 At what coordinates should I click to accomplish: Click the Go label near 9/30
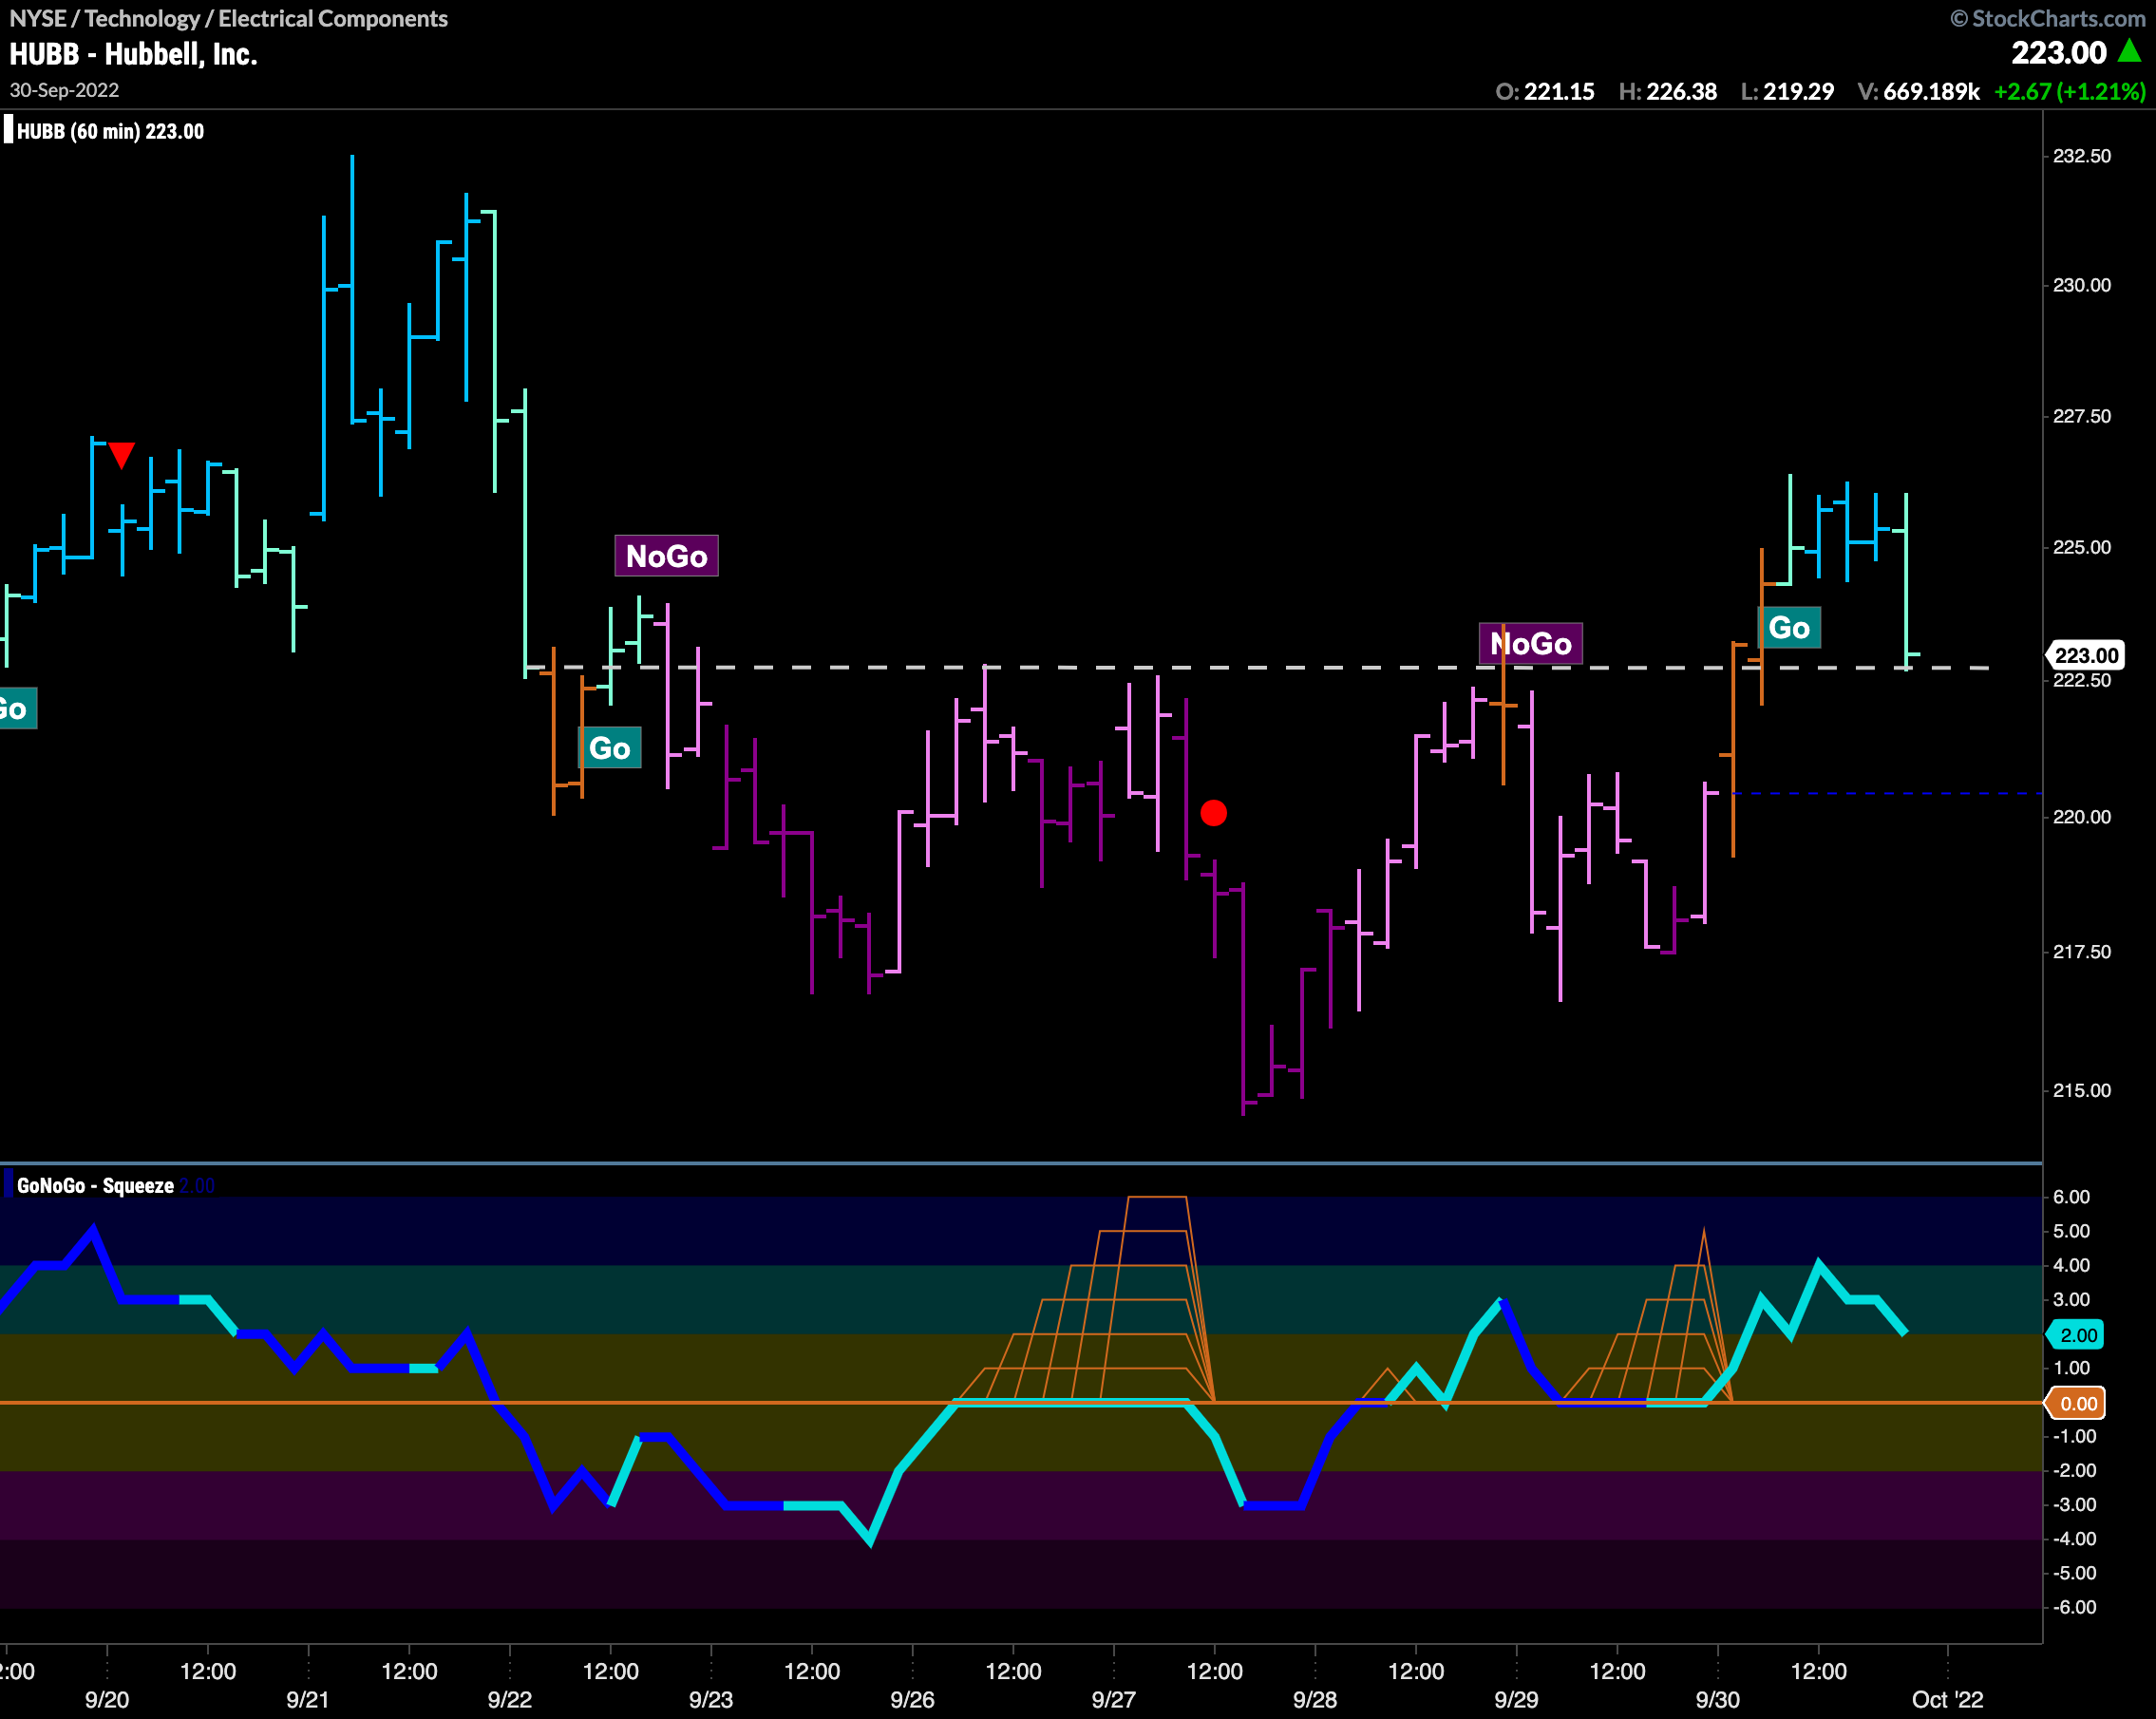click(1789, 628)
